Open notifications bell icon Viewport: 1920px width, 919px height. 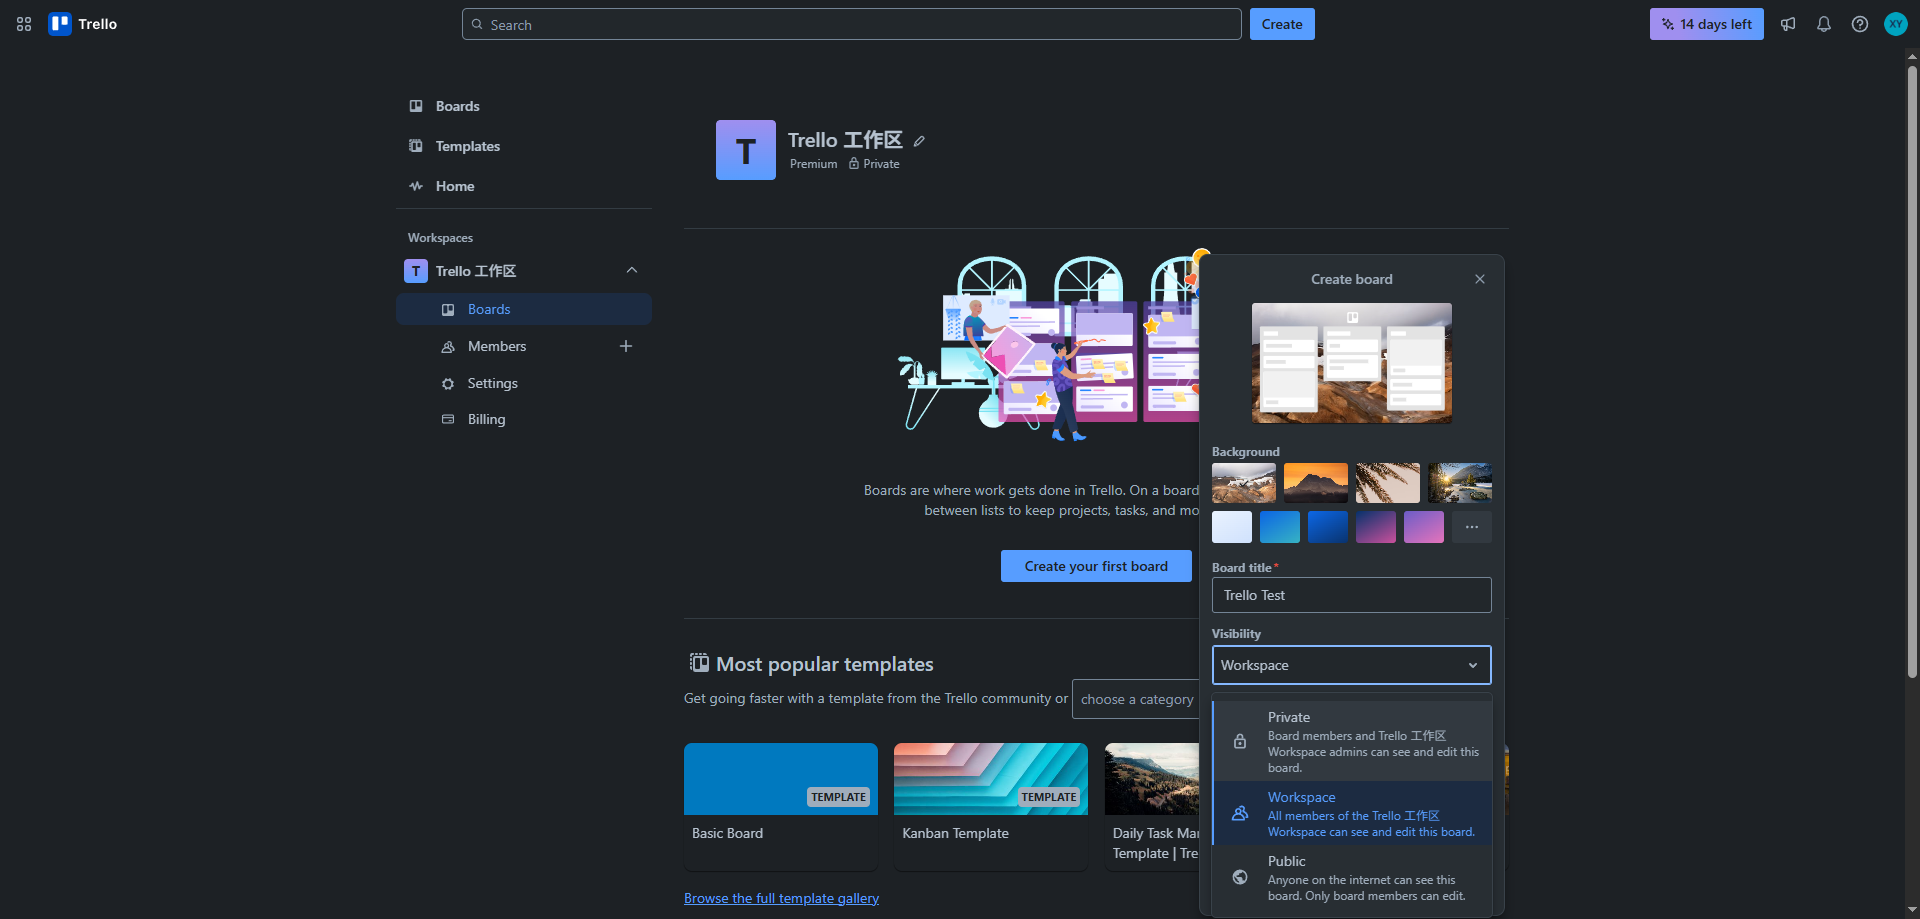pos(1824,24)
